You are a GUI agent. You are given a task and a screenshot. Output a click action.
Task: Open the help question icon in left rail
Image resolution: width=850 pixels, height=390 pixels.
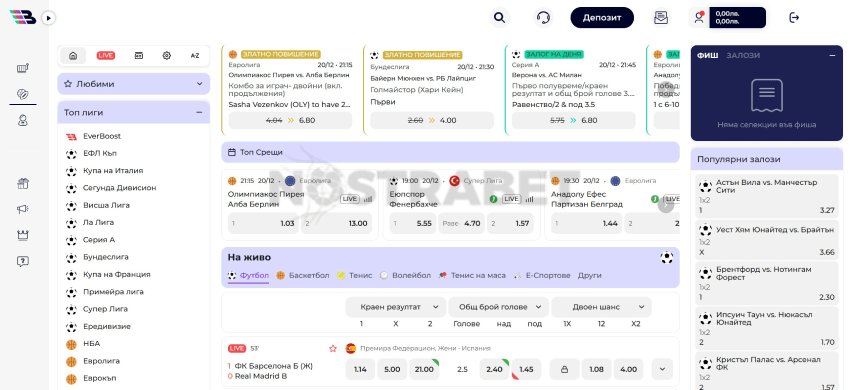[x=23, y=261]
